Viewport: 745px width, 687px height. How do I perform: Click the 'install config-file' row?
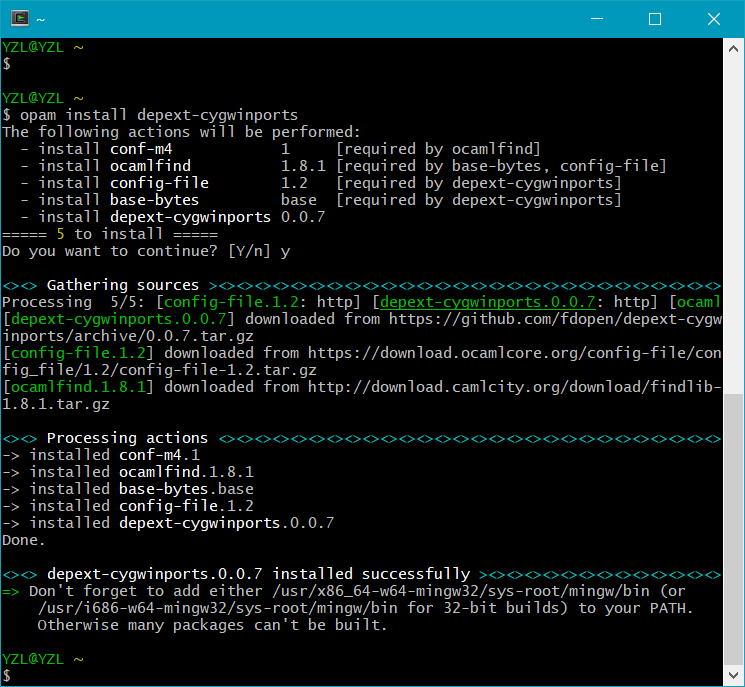click(321, 183)
